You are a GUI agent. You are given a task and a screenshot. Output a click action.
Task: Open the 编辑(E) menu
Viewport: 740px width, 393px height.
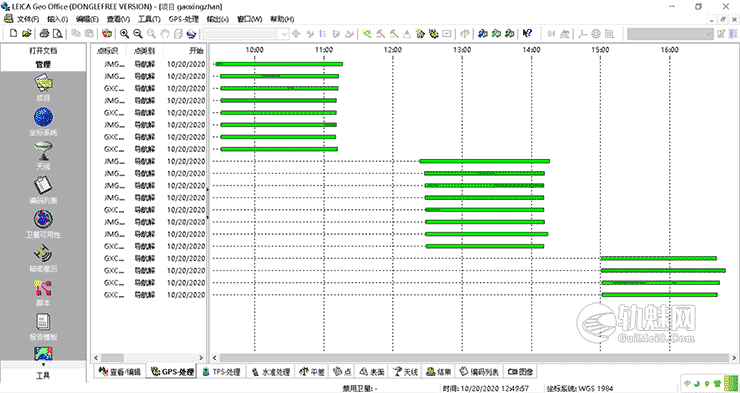[87, 19]
